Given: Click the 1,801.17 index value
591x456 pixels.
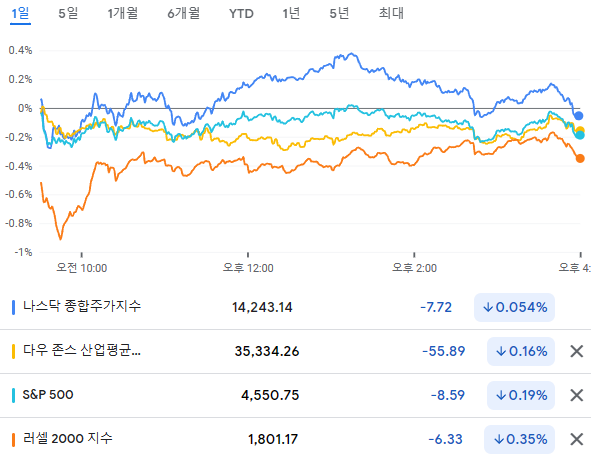Looking at the screenshot, I should pos(273,439).
